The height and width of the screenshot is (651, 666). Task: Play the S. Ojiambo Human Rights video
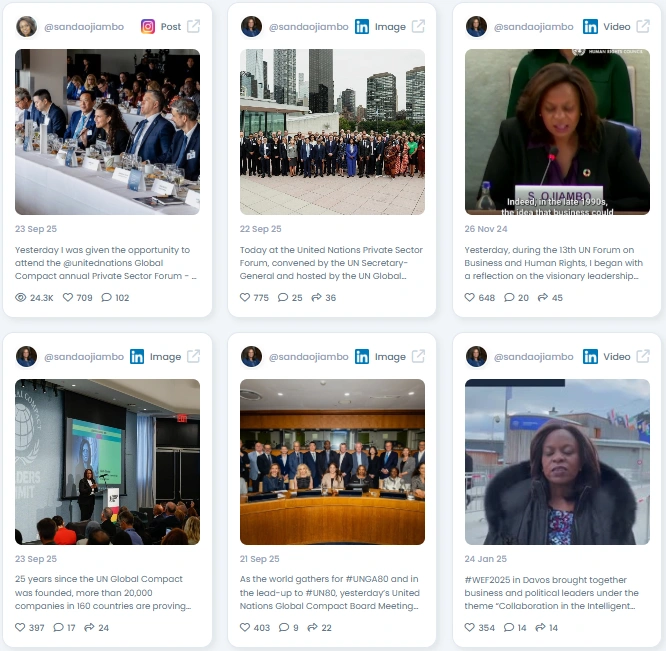tap(557, 132)
